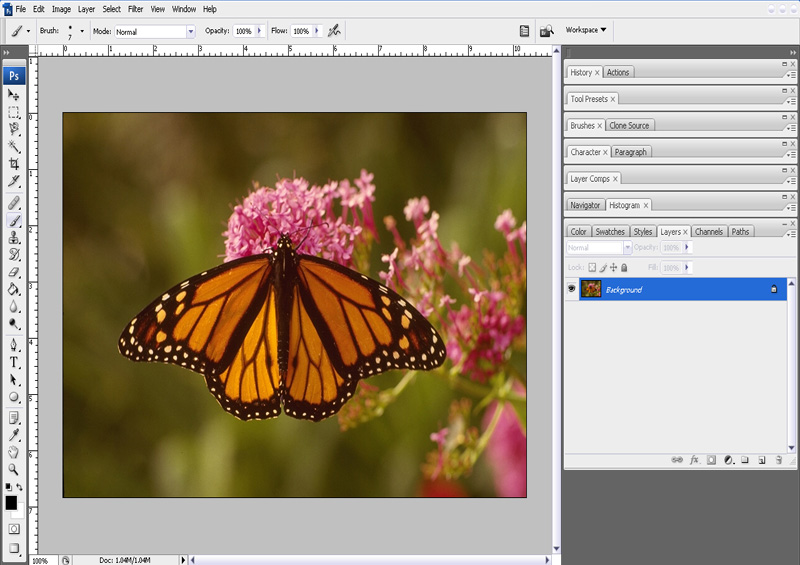The height and width of the screenshot is (565, 800).
Task: Select the Eyedropper tool
Action: pyautogui.click(x=14, y=435)
